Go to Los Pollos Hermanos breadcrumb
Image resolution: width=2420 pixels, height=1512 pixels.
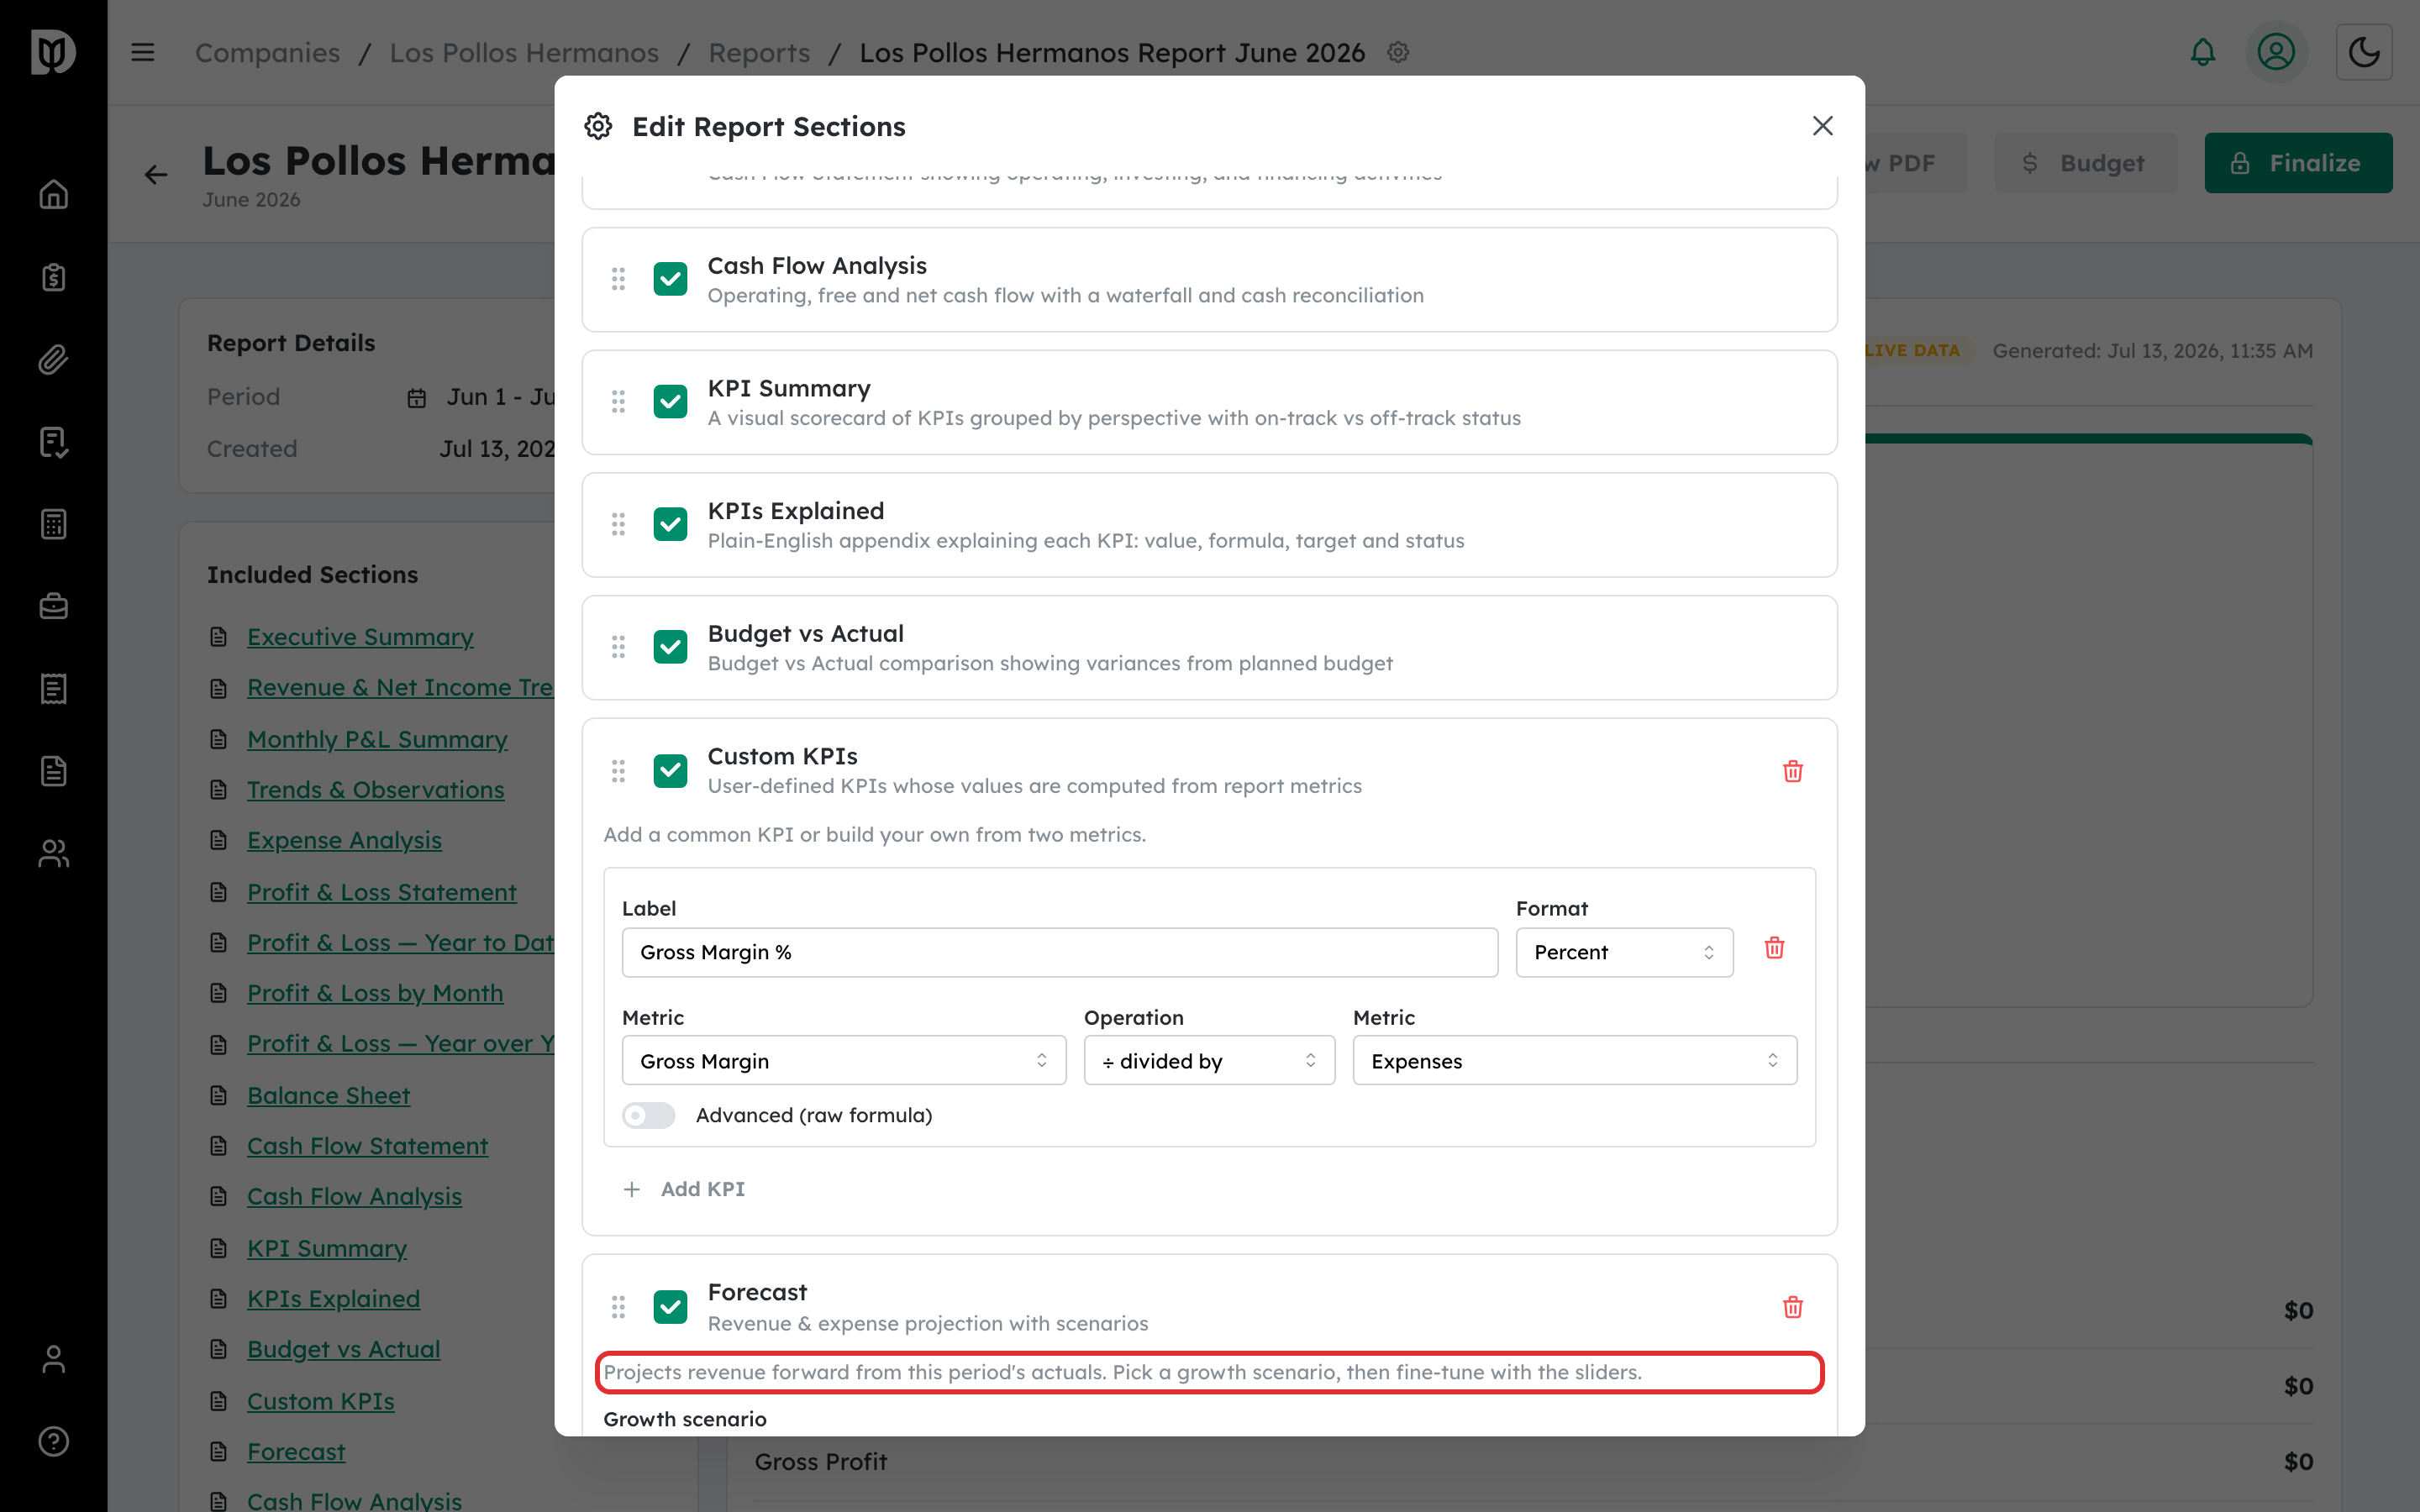(524, 52)
